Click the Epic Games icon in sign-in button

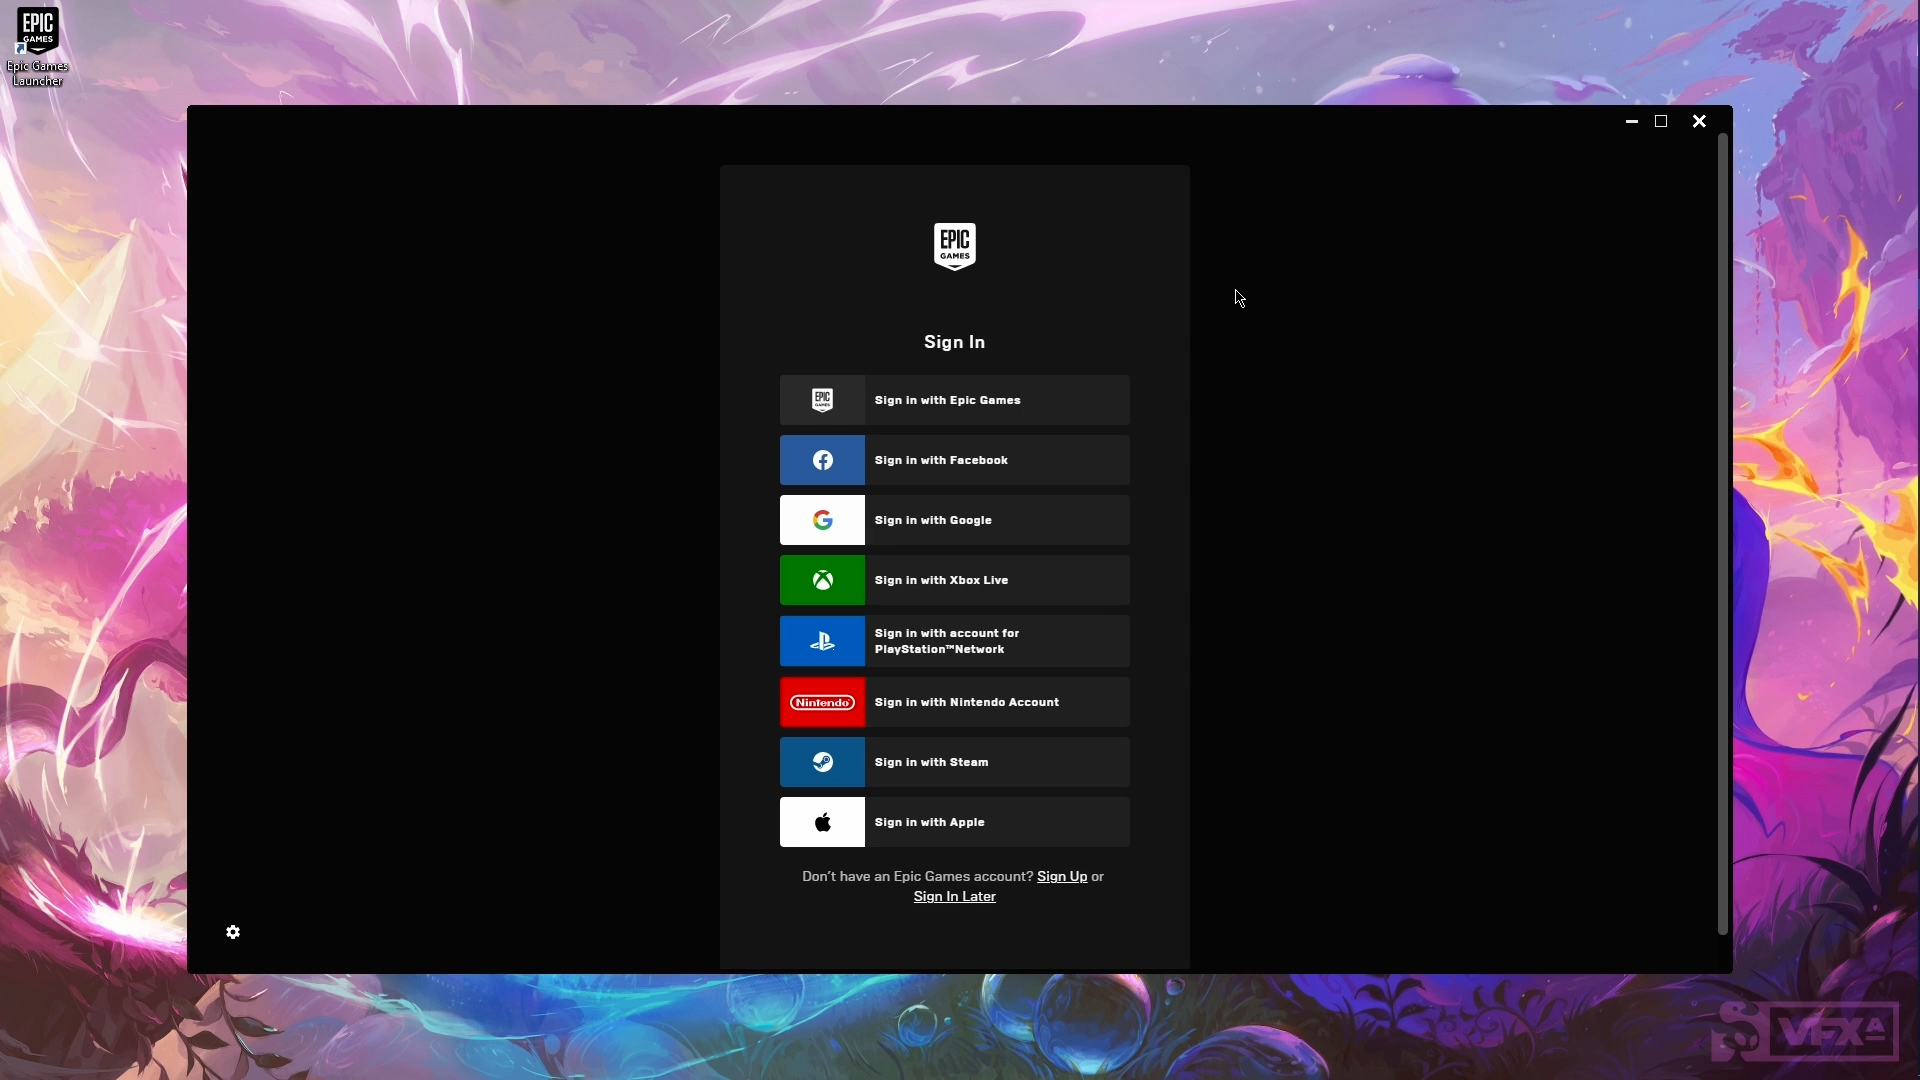[822, 400]
